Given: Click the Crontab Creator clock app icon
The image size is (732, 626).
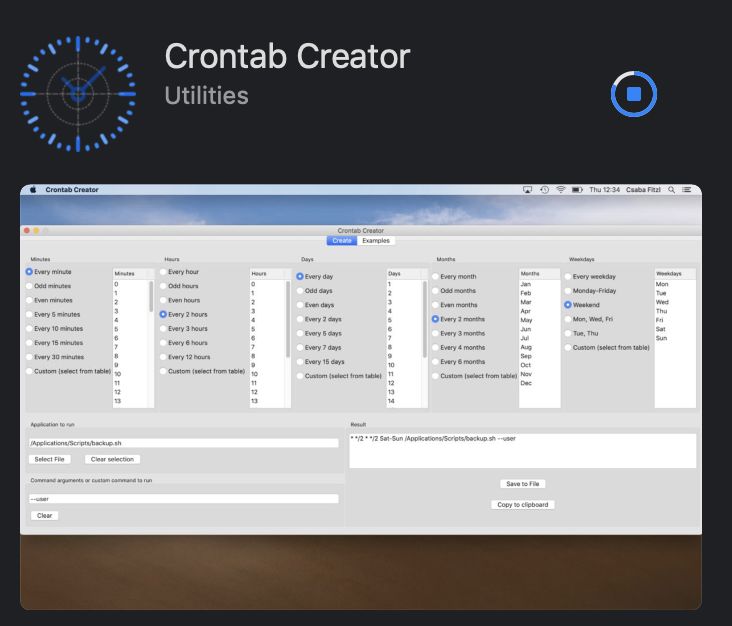Looking at the screenshot, I should (78, 94).
